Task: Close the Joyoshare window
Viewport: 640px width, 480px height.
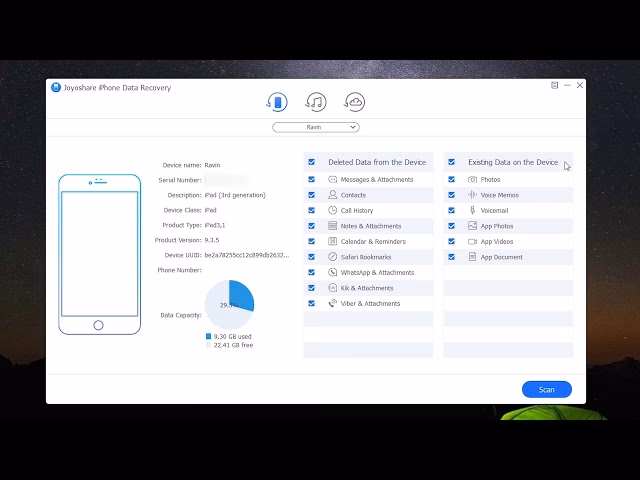Action: [x=580, y=85]
